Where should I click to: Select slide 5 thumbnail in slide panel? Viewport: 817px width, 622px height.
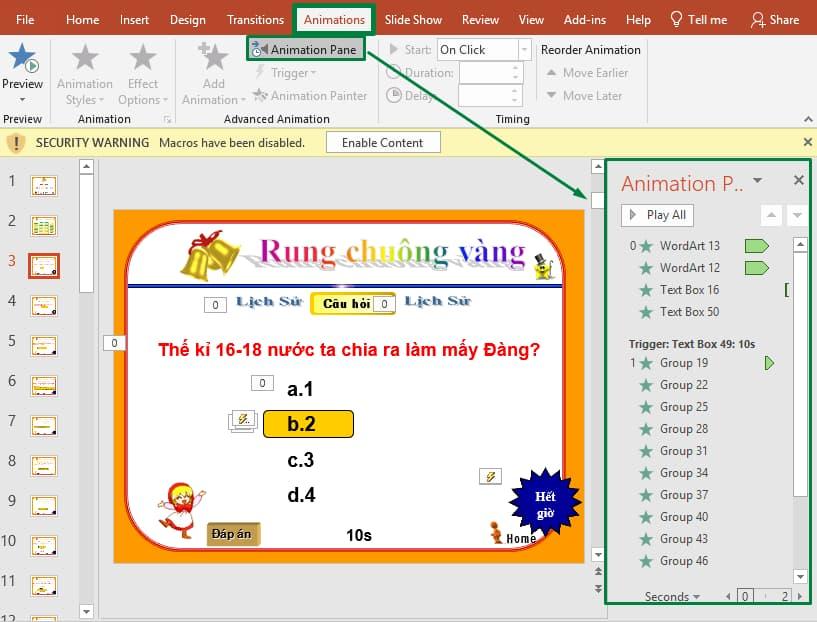click(x=42, y=345)
